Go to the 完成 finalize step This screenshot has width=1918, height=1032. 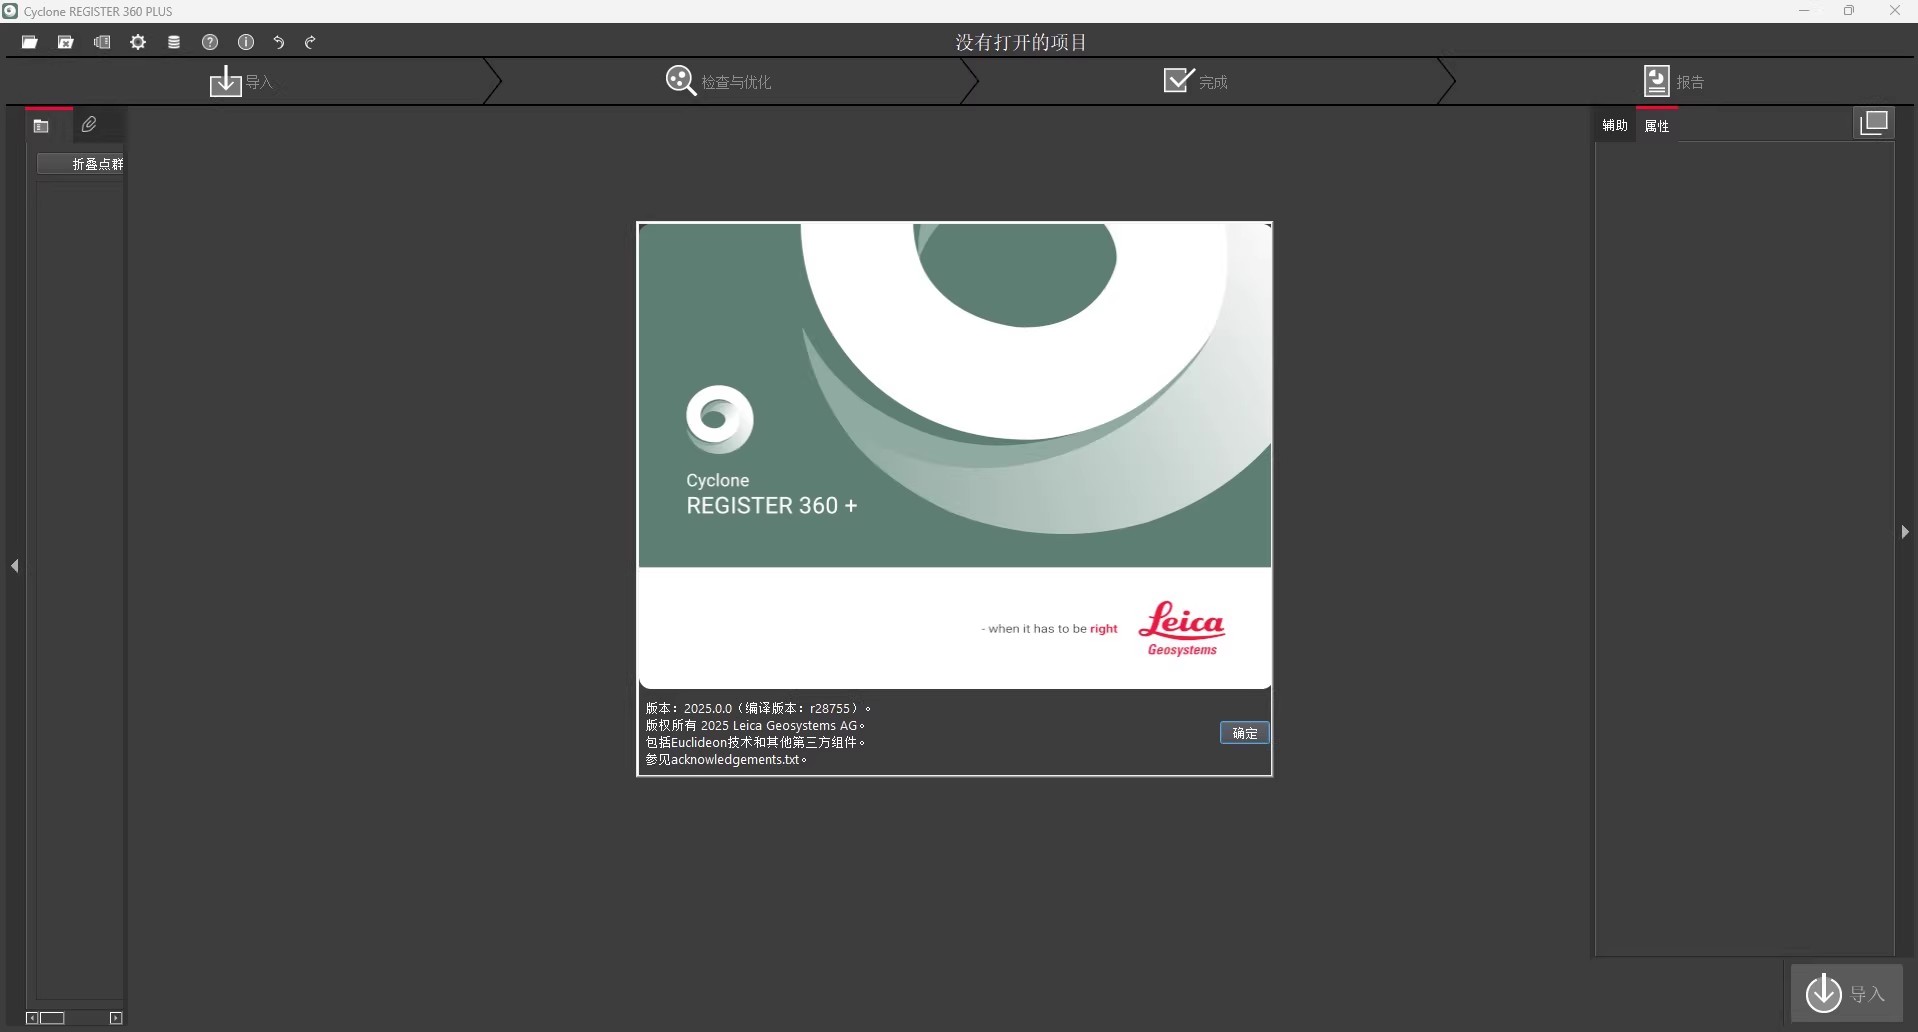(1195, 81)
